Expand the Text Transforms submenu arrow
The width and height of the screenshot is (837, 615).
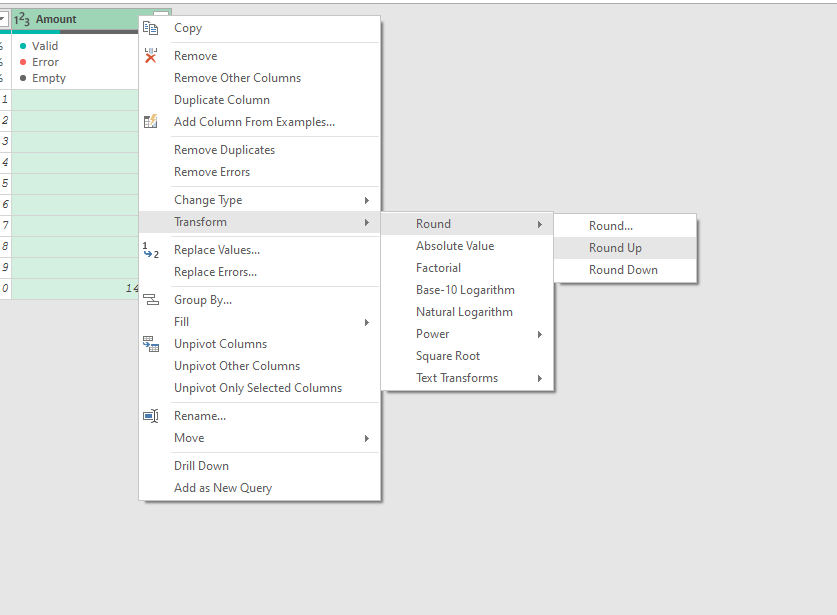[540, 378]
